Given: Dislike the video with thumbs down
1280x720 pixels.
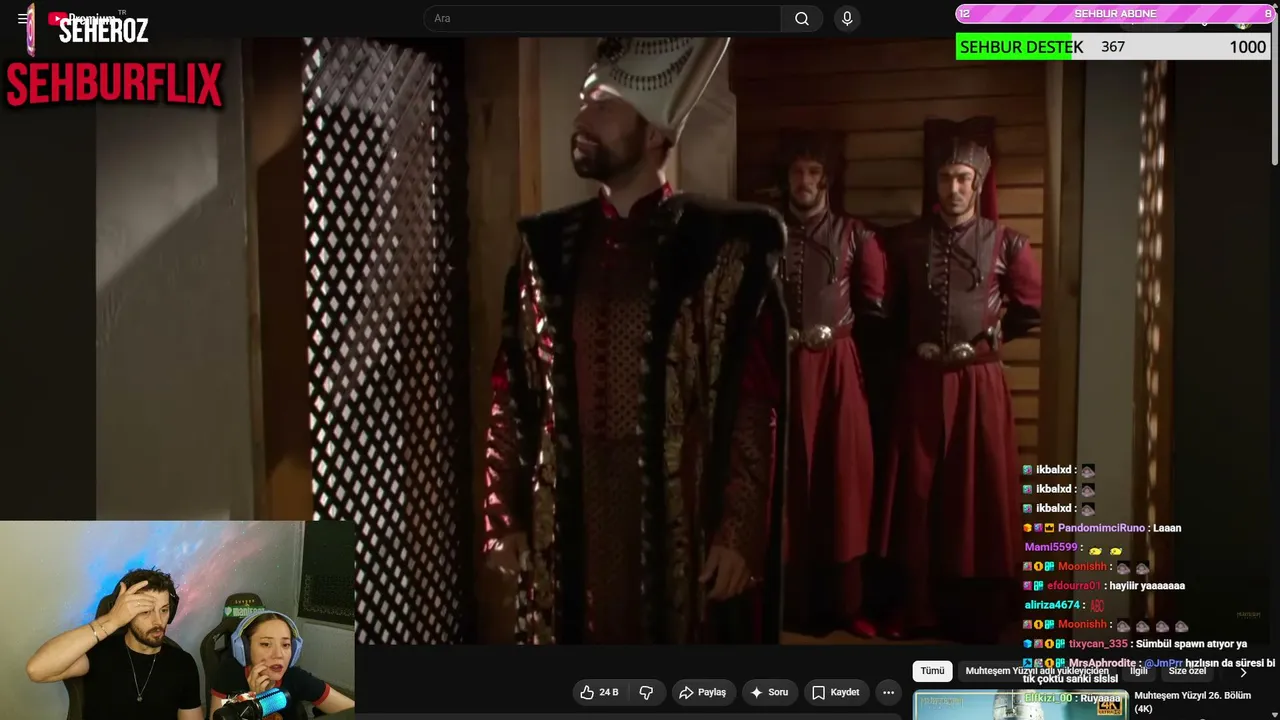Looking at the screenshot, I should coord(646,692).
